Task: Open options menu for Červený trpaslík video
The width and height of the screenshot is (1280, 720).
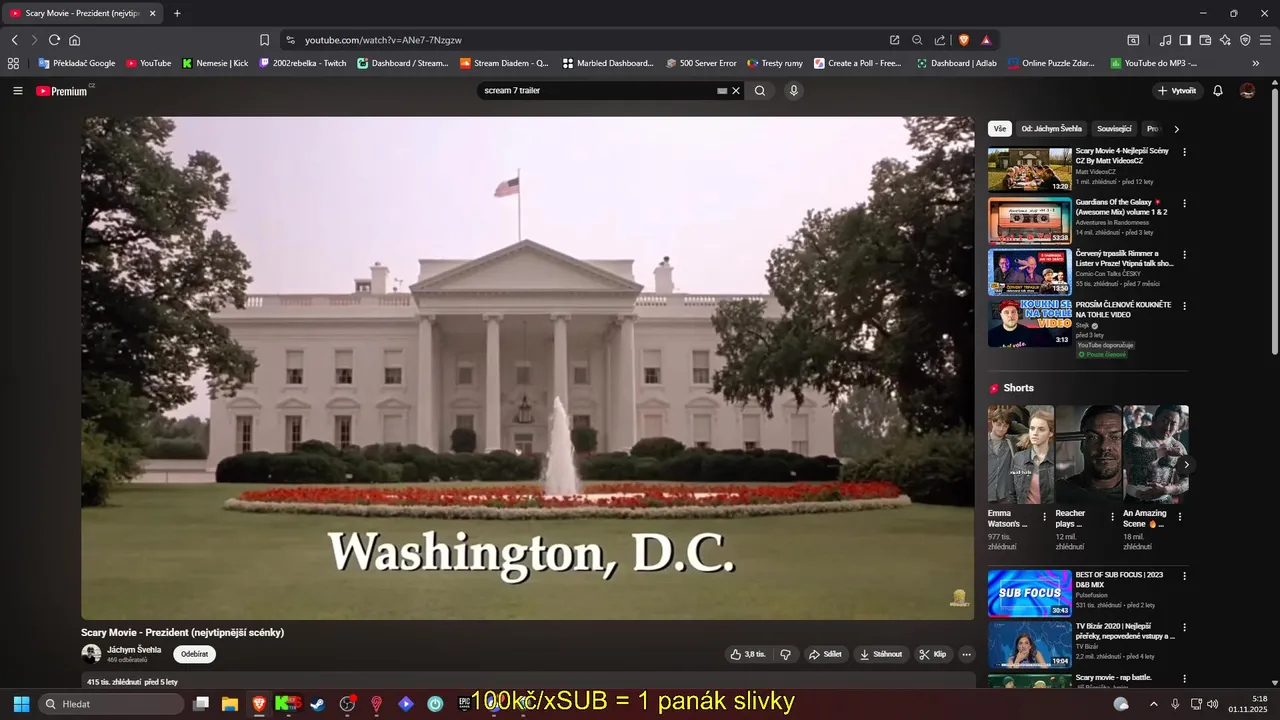Action: (x=1185, y=255)
